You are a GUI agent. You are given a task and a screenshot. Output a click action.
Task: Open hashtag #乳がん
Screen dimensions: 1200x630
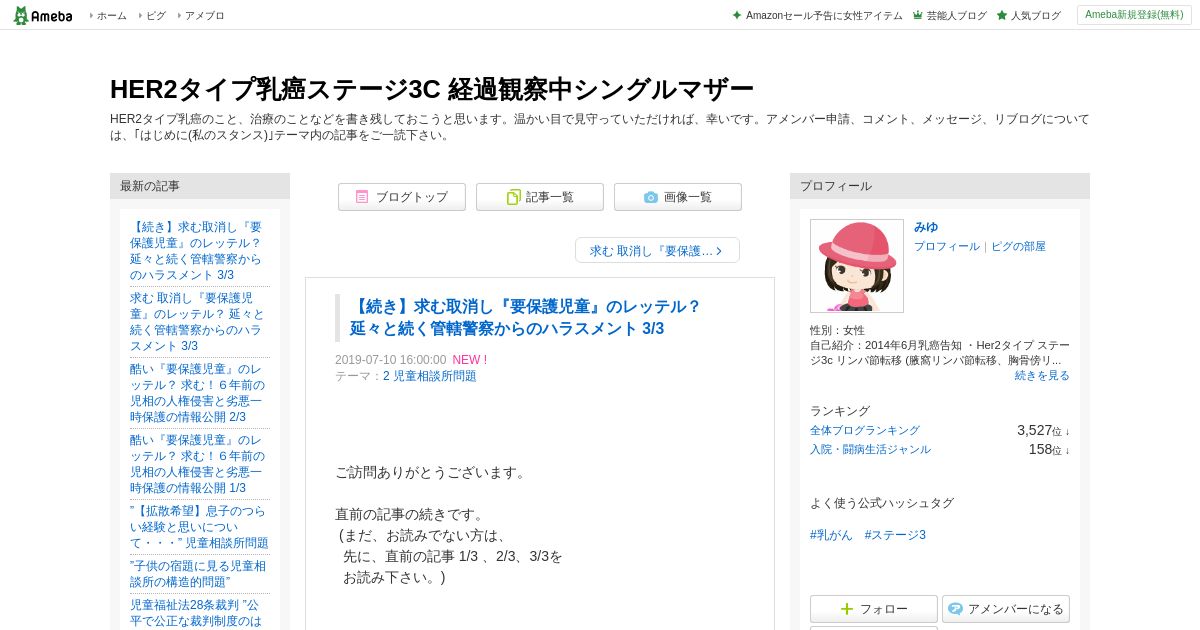coord(831,535)
